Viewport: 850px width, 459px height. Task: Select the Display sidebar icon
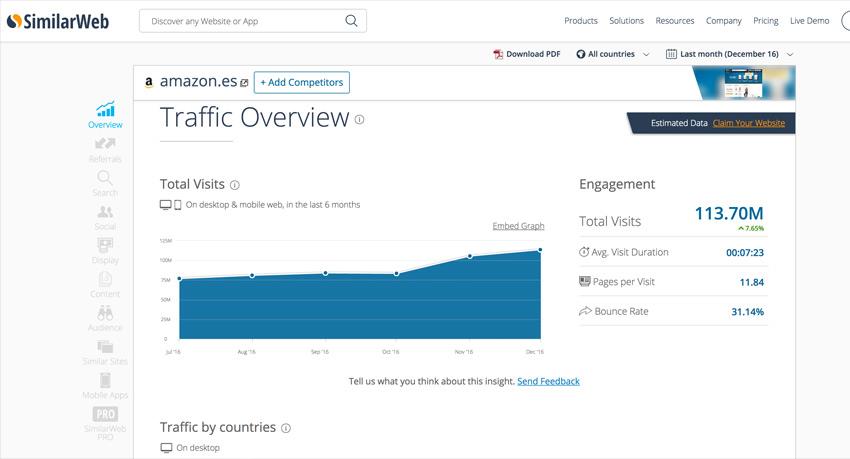[x=105, y=245]
